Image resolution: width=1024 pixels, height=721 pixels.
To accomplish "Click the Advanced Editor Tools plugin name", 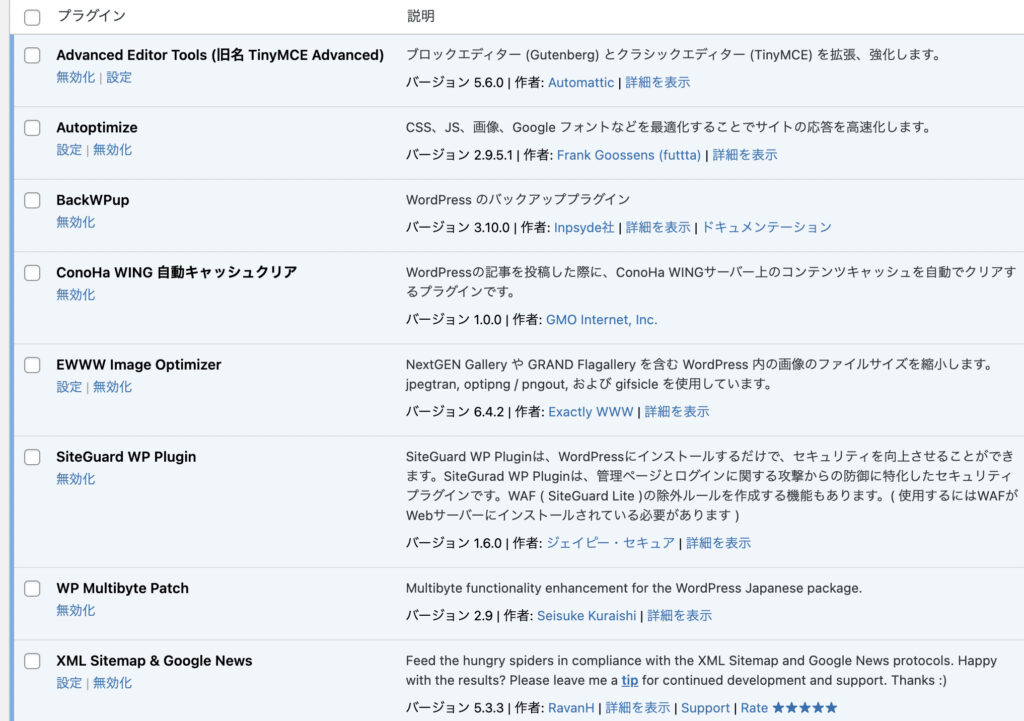I will (220, 55).
